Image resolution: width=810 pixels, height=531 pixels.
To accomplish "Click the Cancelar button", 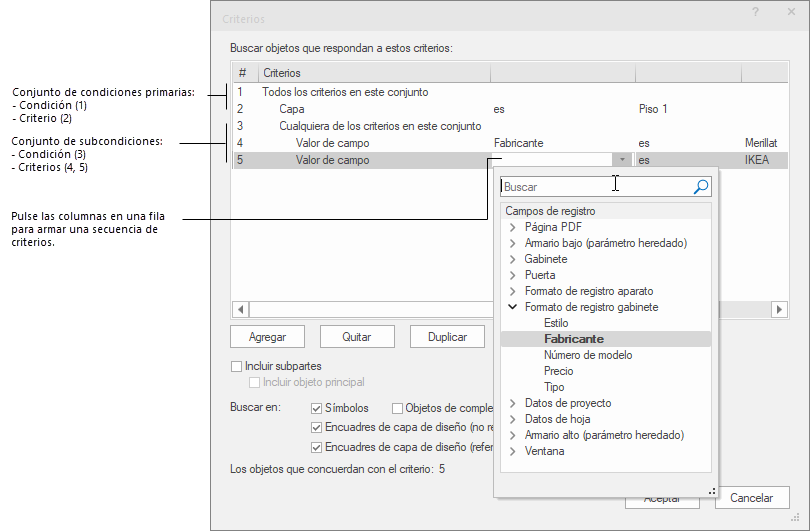I will (751, 498).
